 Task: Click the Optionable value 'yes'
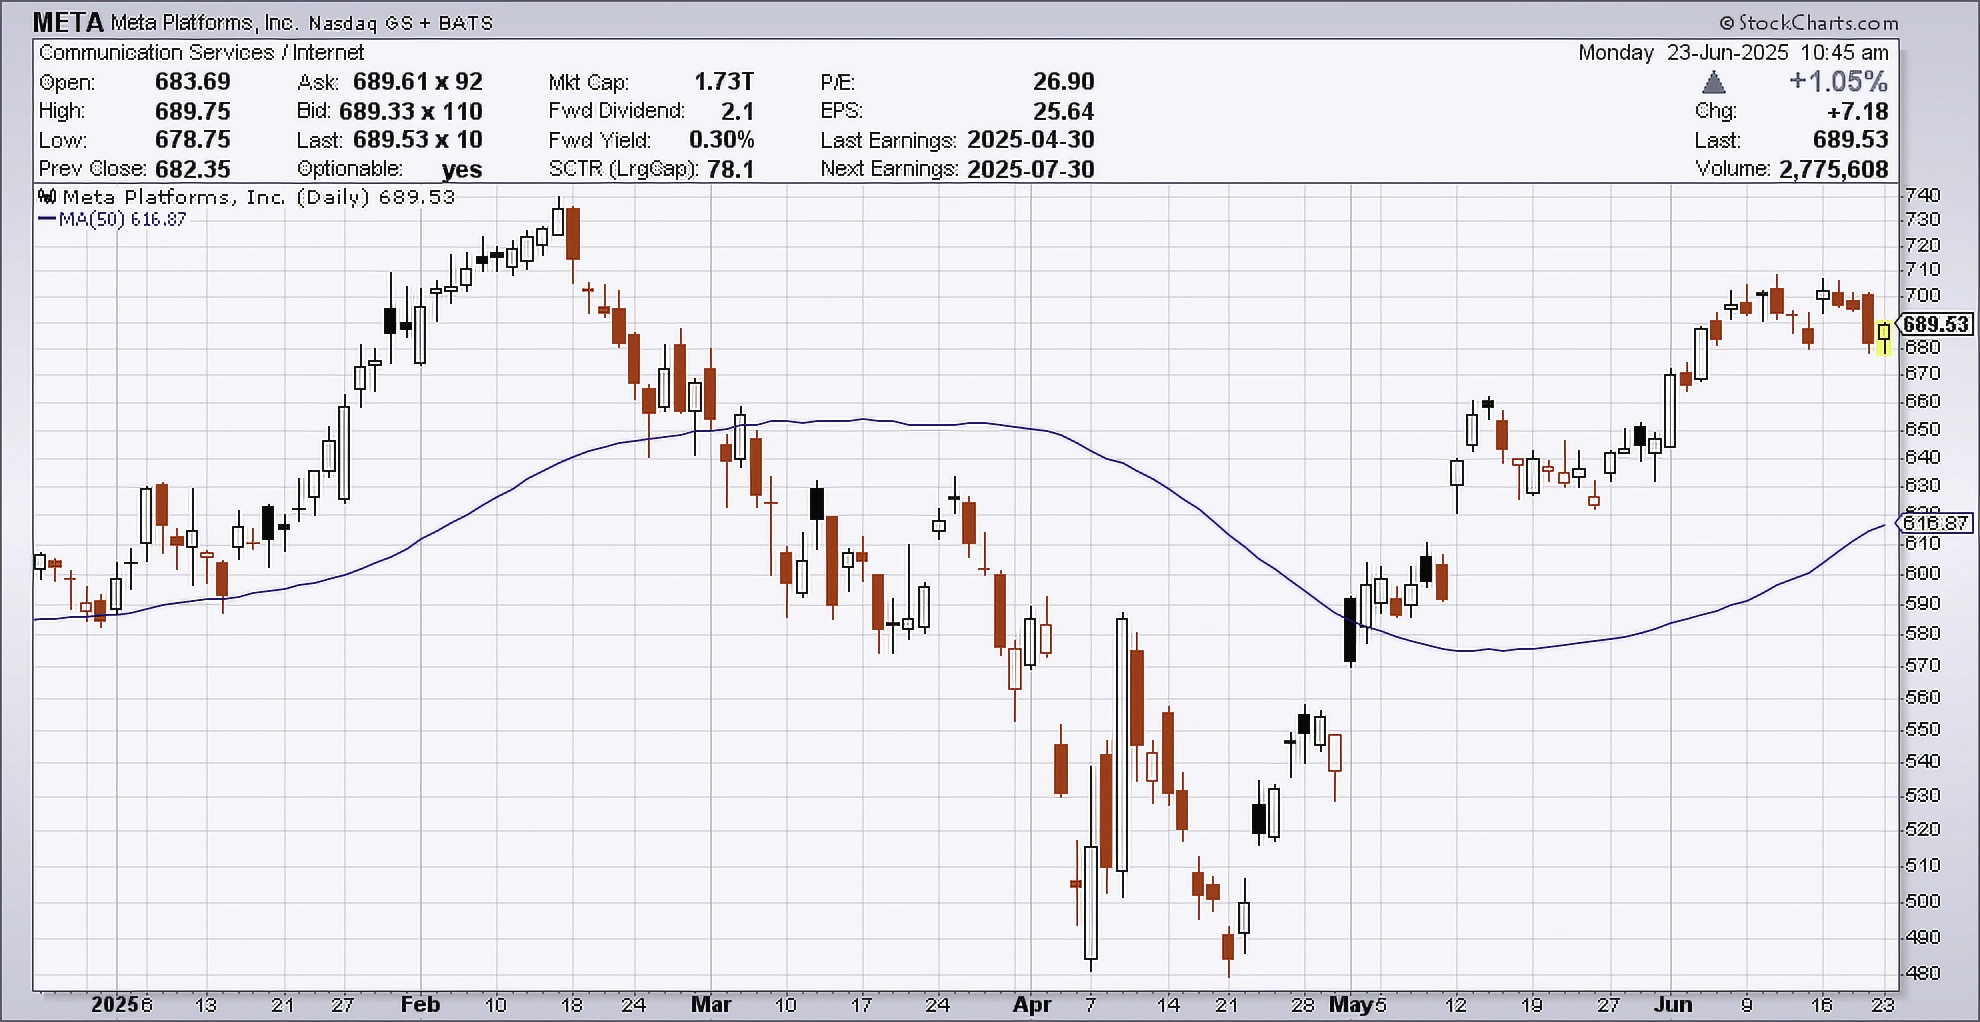pos(462,169)
